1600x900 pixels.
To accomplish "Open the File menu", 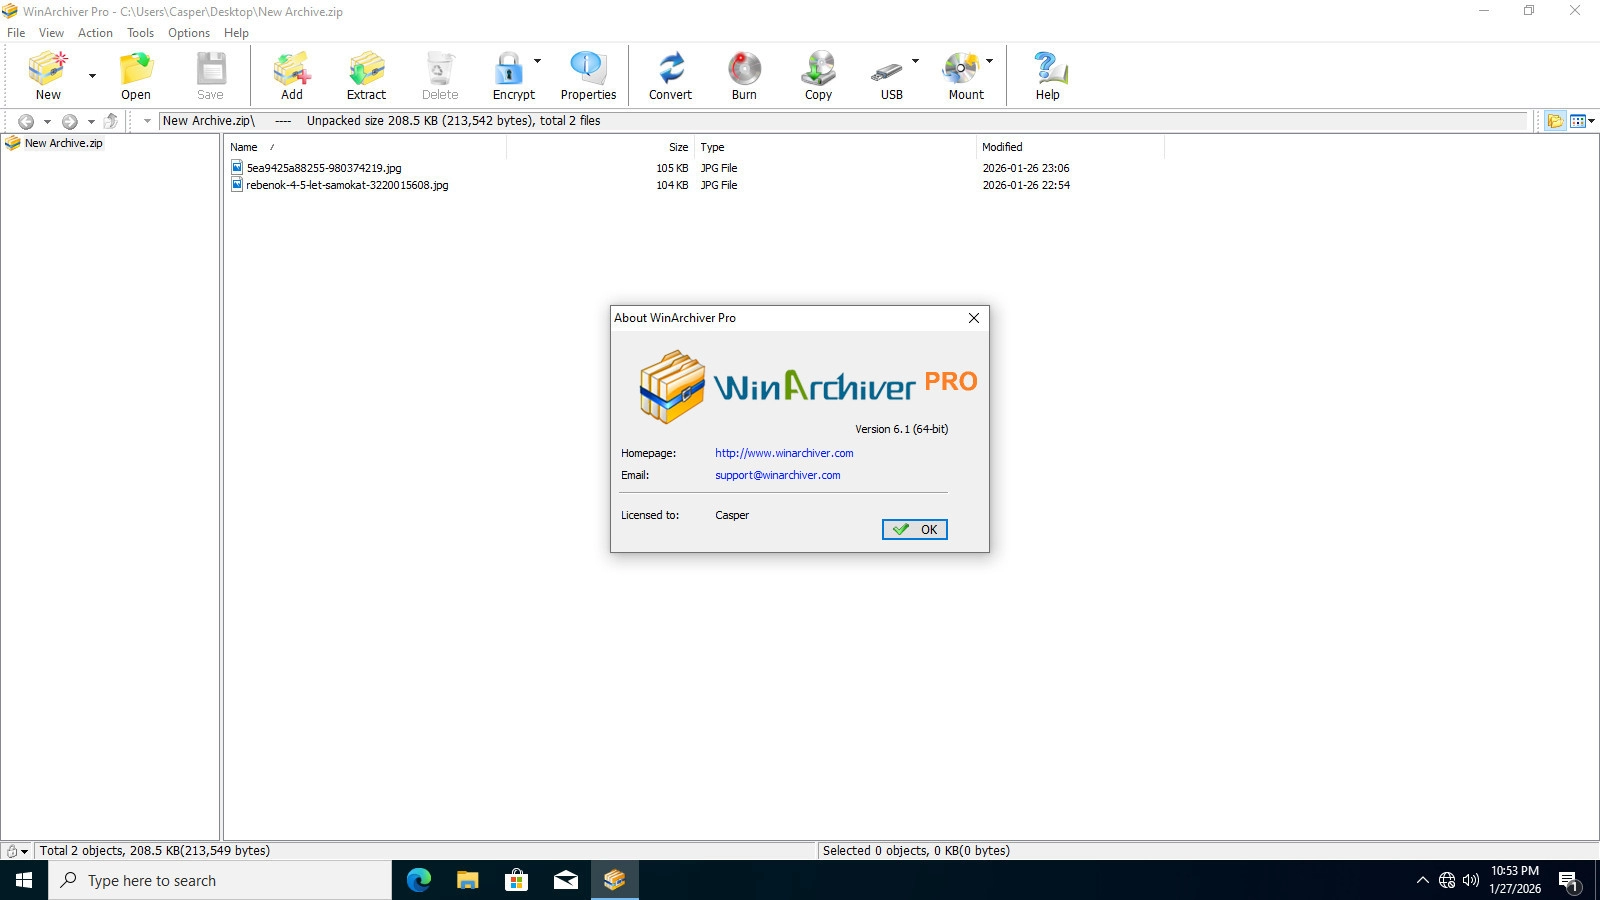I will pyautogui.click(x=16, y=33).
